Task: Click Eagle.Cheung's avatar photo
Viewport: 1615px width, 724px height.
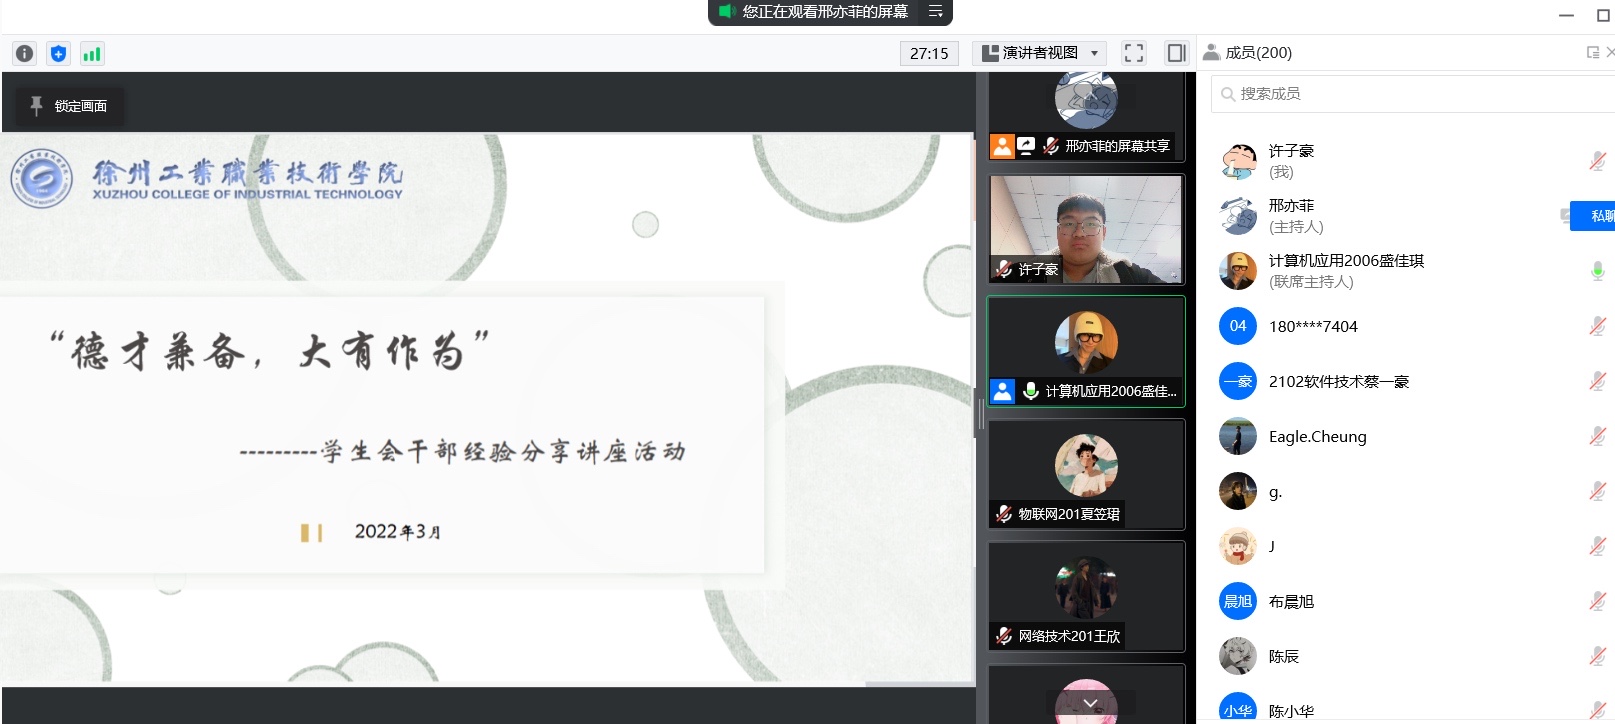Action: tap(1238, 436)
